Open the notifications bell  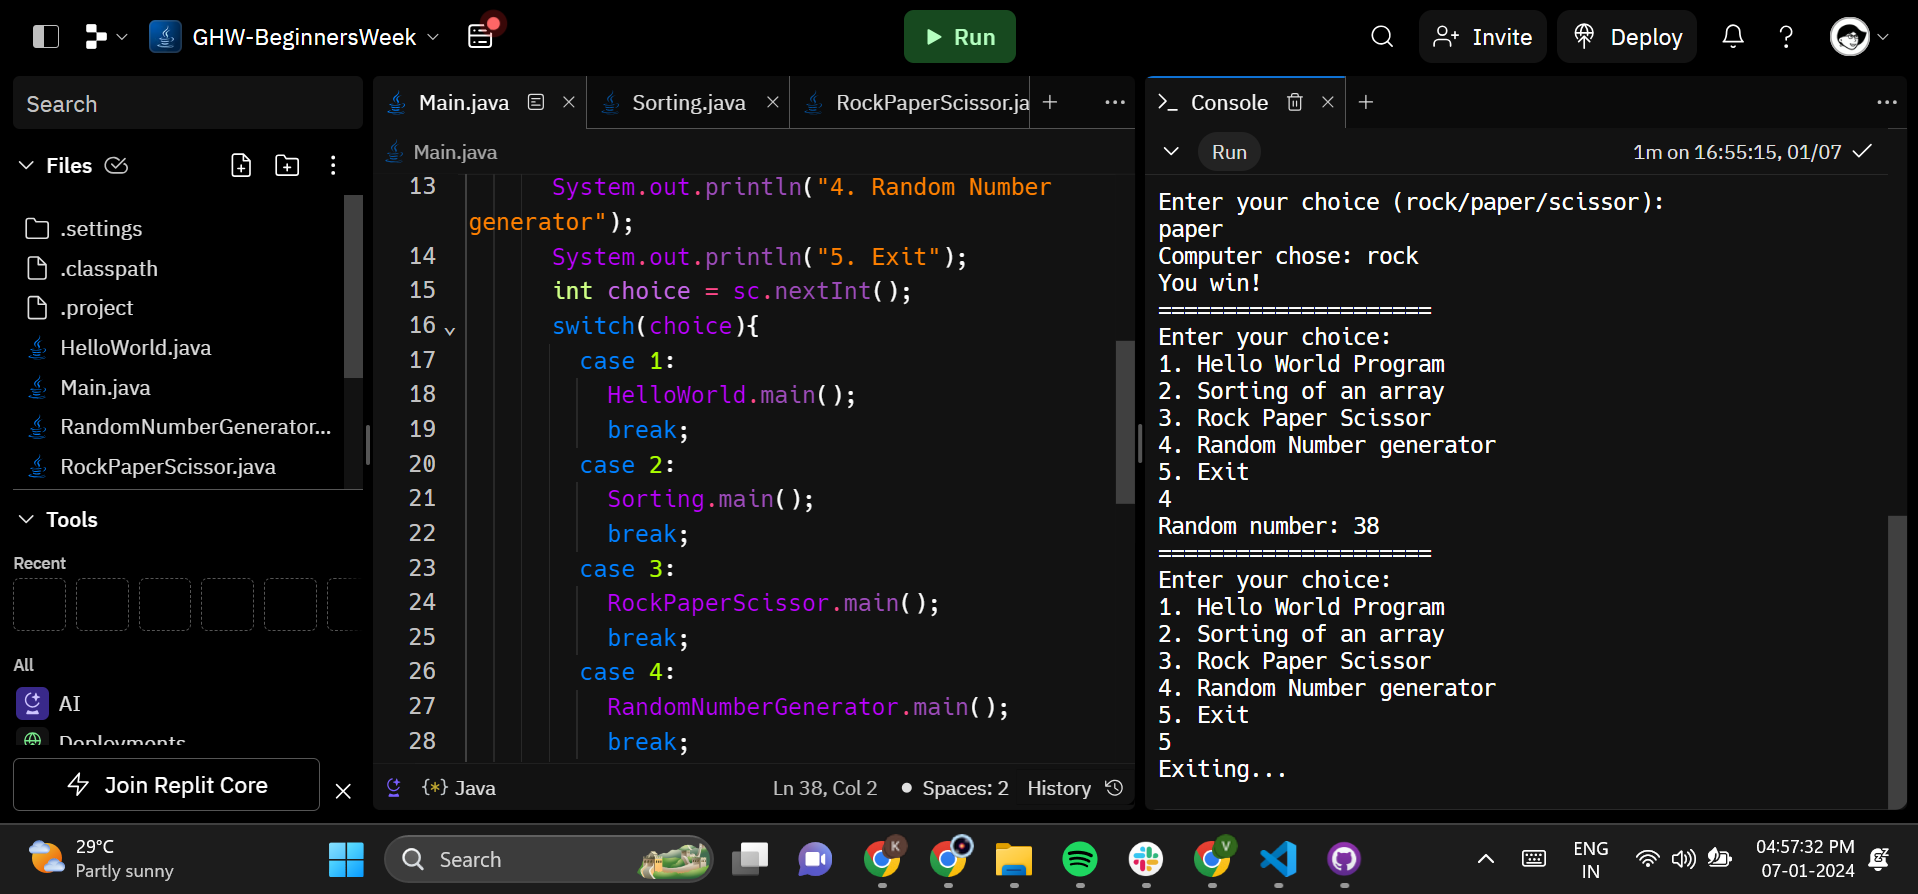(1733, 37)
